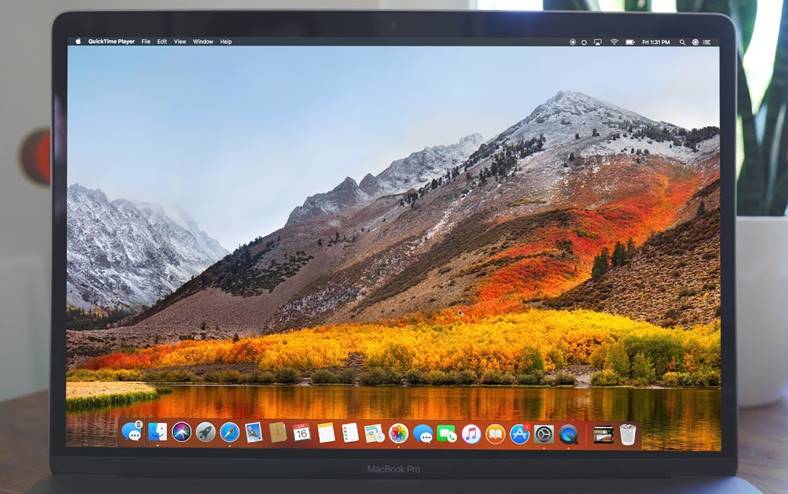This screenshot has height=494, width=788.
Task: Open Notification Center list icon
Action: [x=708, y=42]
